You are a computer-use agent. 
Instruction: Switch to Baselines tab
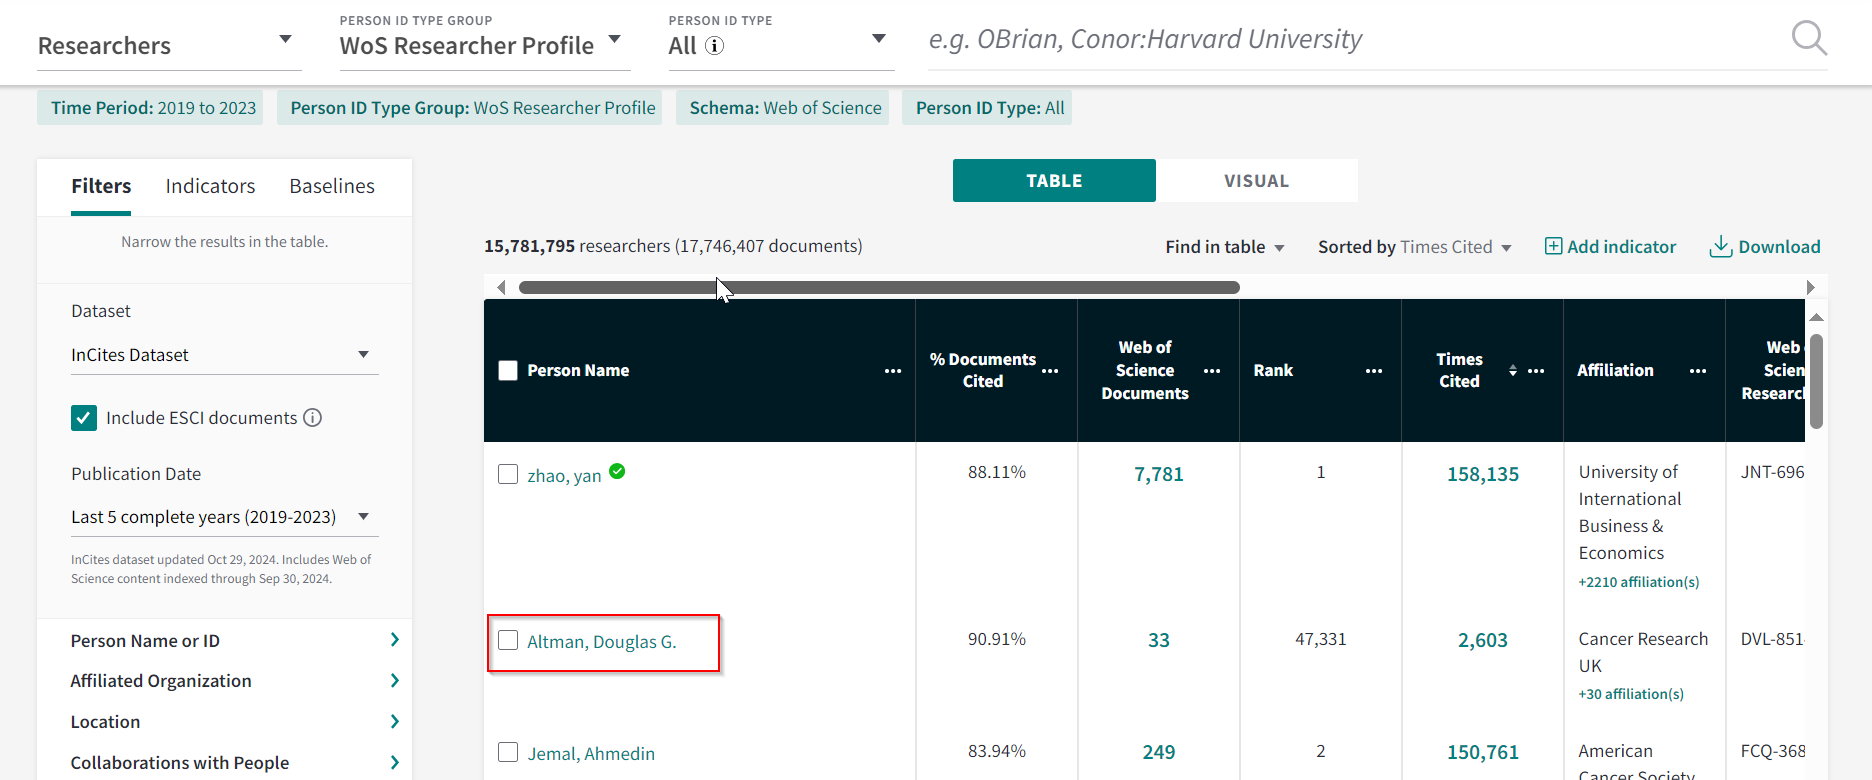click(x=332, y=186)
